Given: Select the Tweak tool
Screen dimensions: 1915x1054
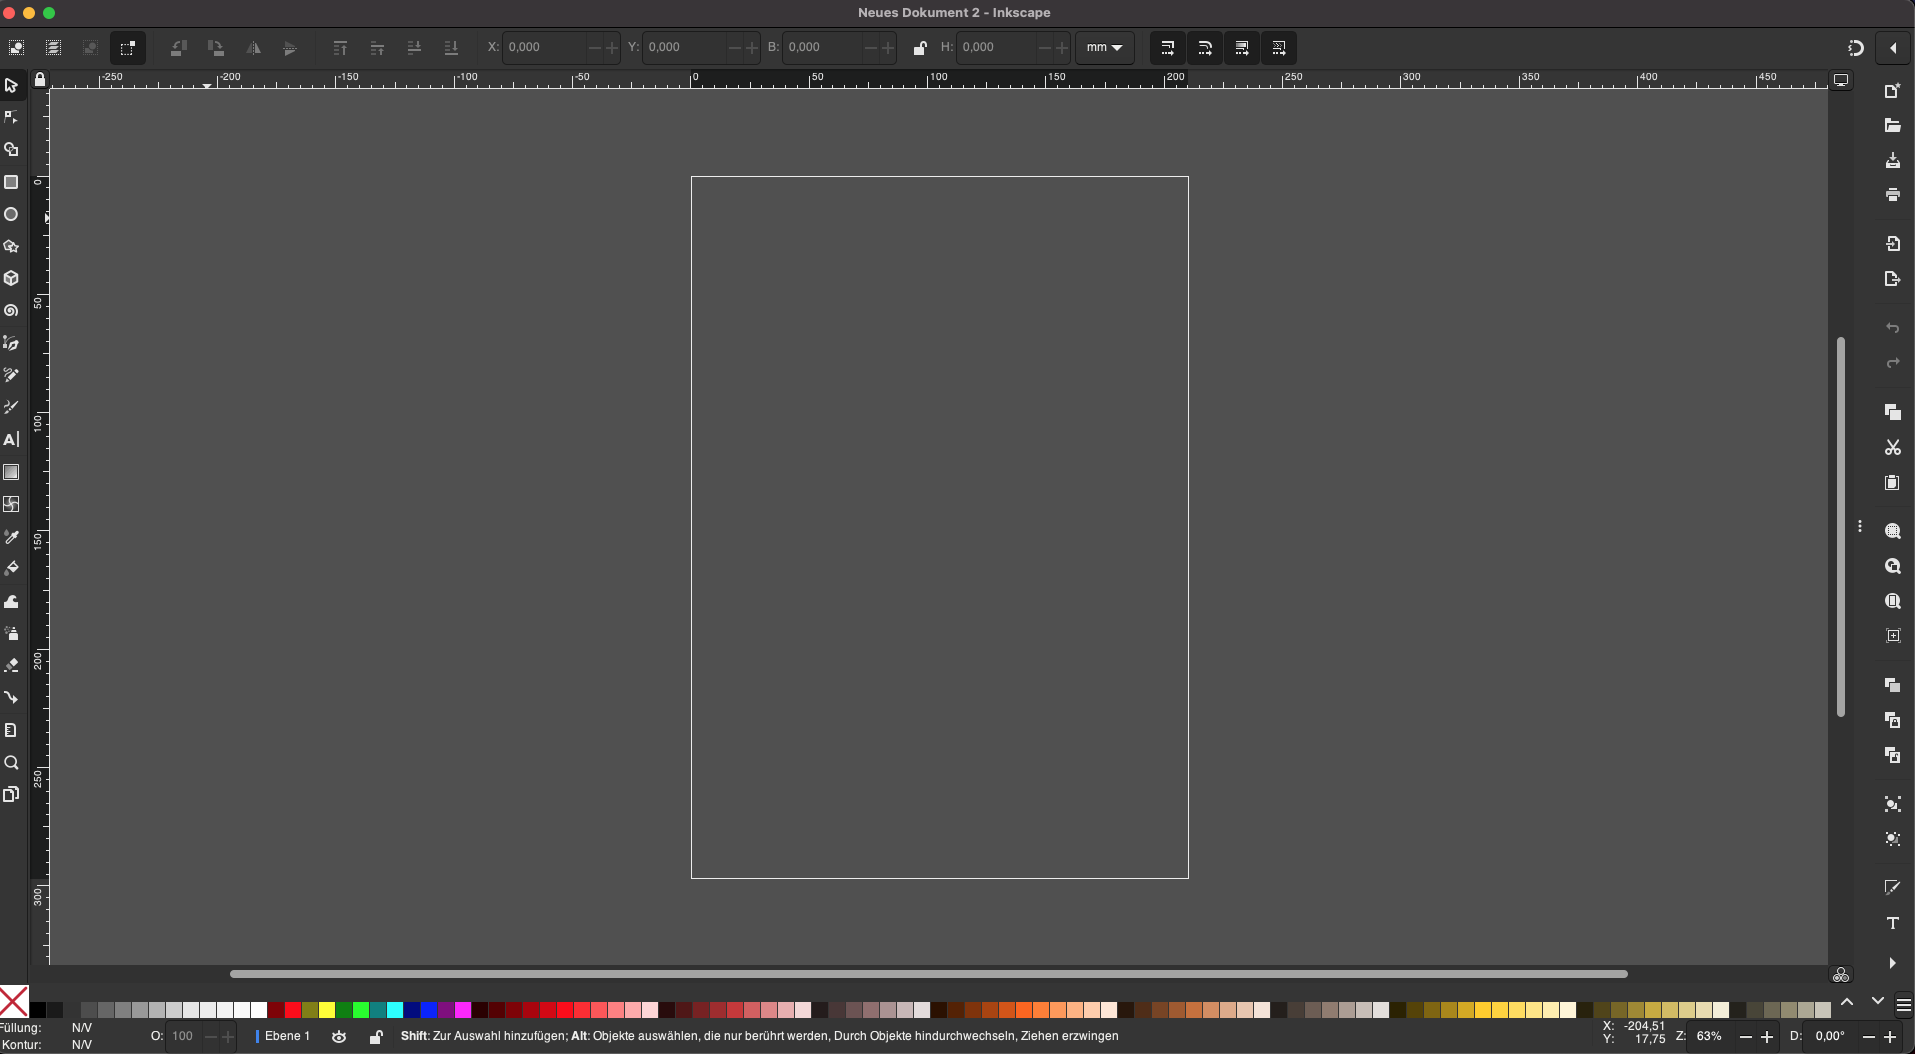Looking at the screenshot, I should pos(11,601).
